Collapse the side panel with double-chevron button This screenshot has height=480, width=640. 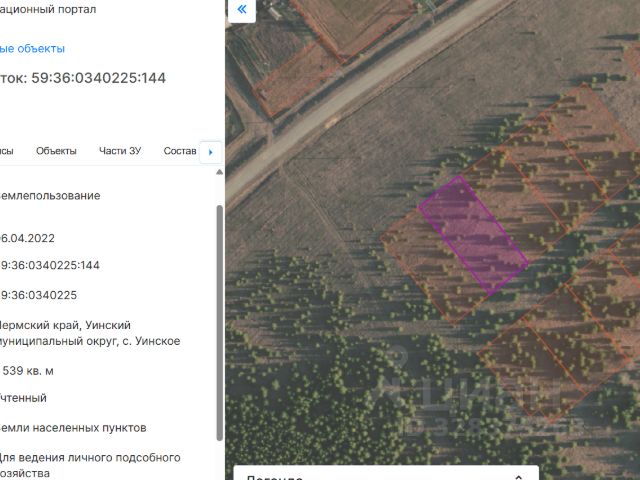(x=242, y=9)
